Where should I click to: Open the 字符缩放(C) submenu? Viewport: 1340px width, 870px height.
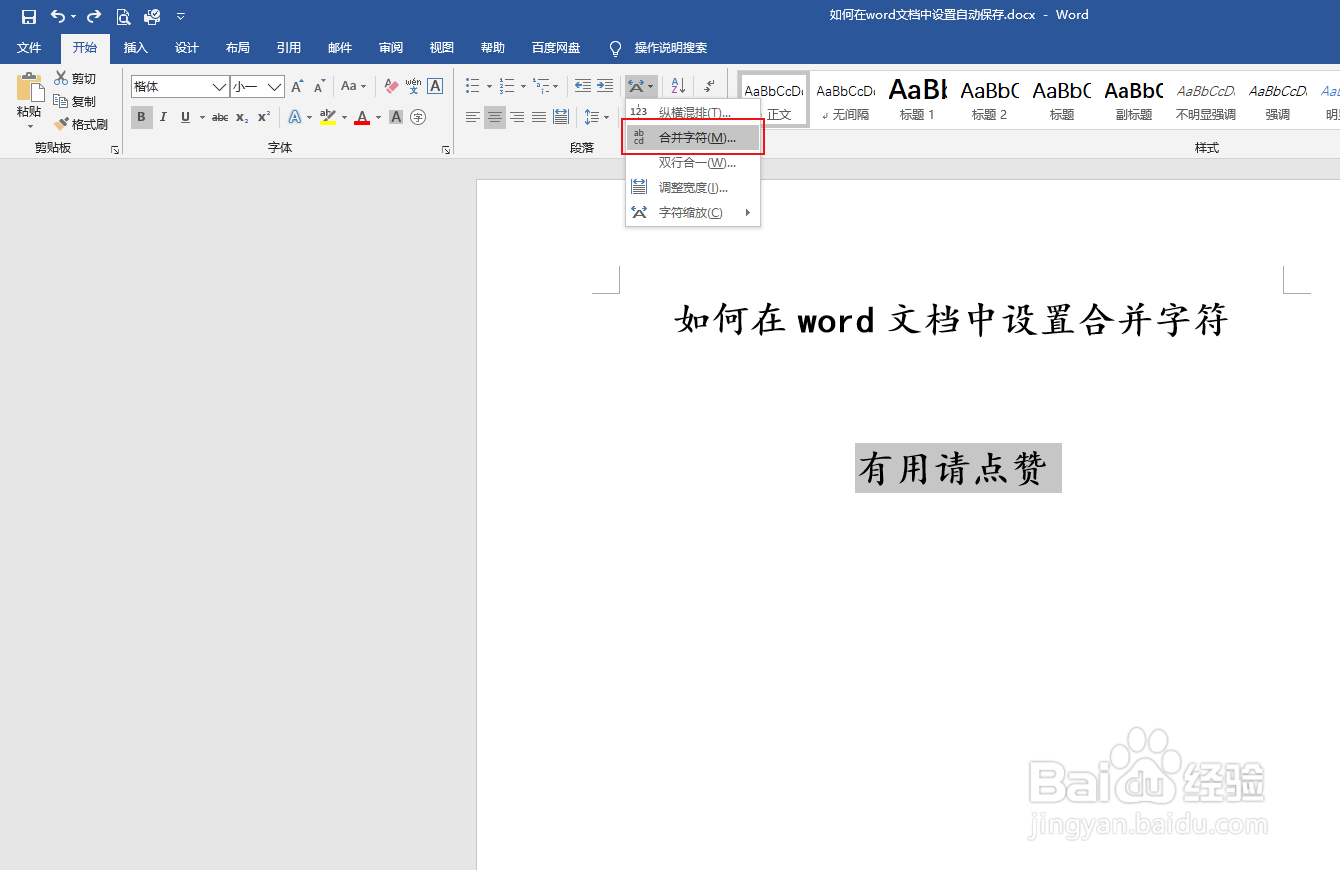693,213
